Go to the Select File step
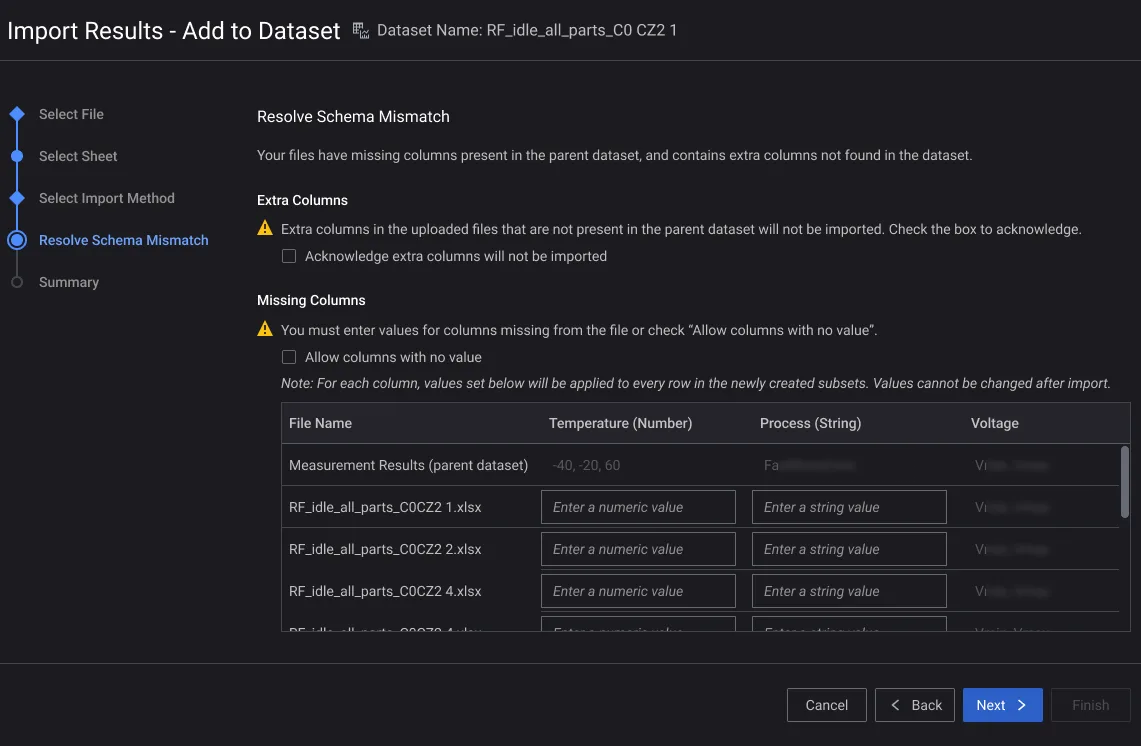The image size is (1141, 746). pos(71,114)
